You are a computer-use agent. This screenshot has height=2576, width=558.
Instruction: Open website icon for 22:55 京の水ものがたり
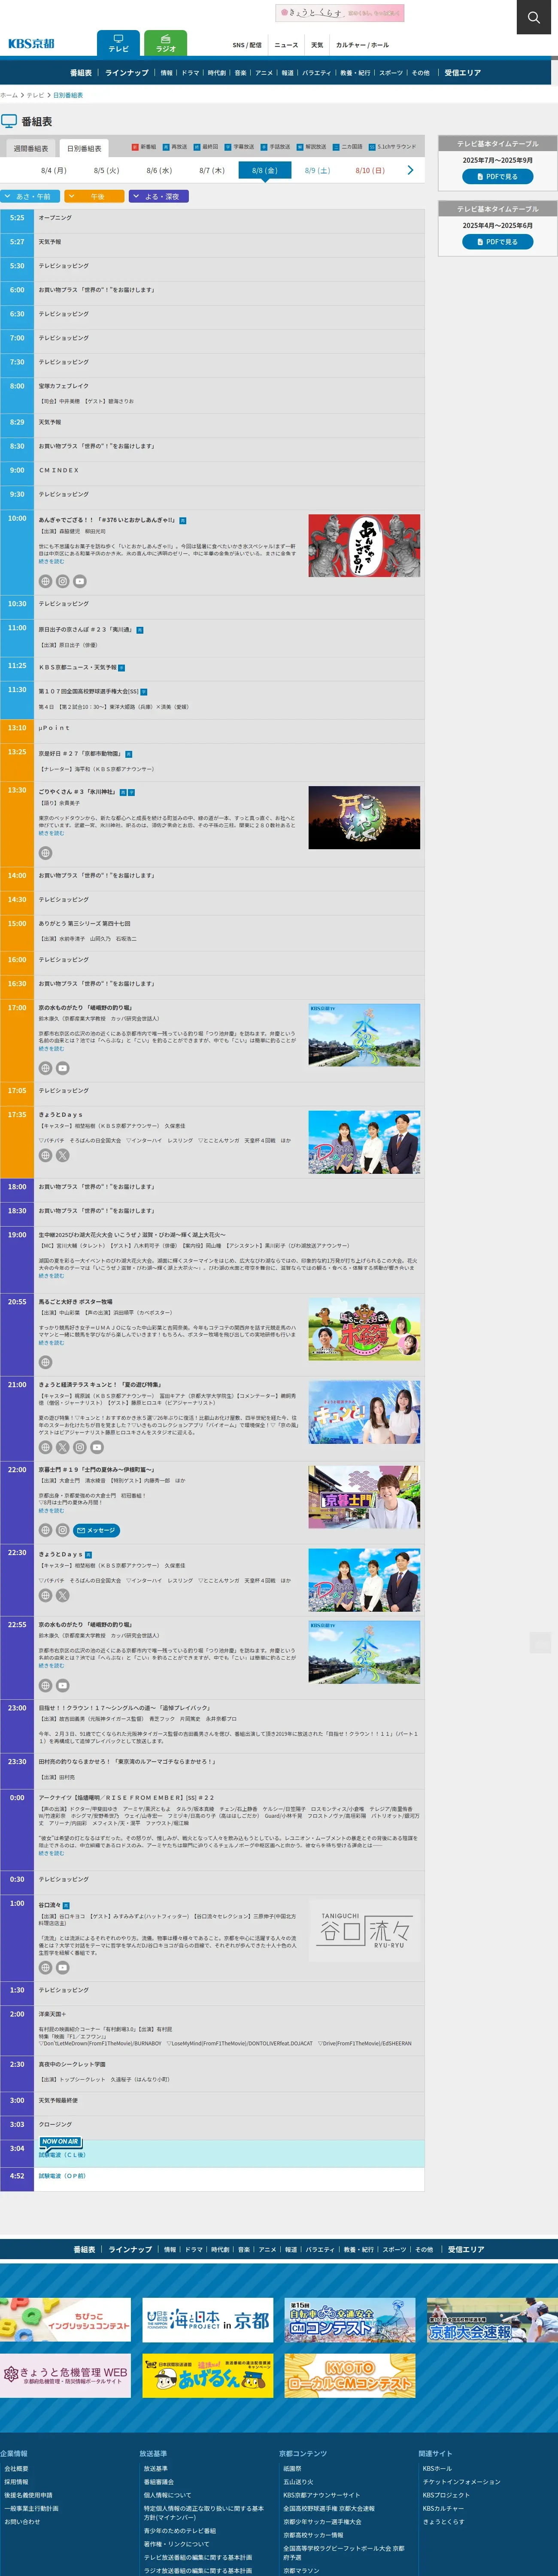click(x=45, y=1685)
